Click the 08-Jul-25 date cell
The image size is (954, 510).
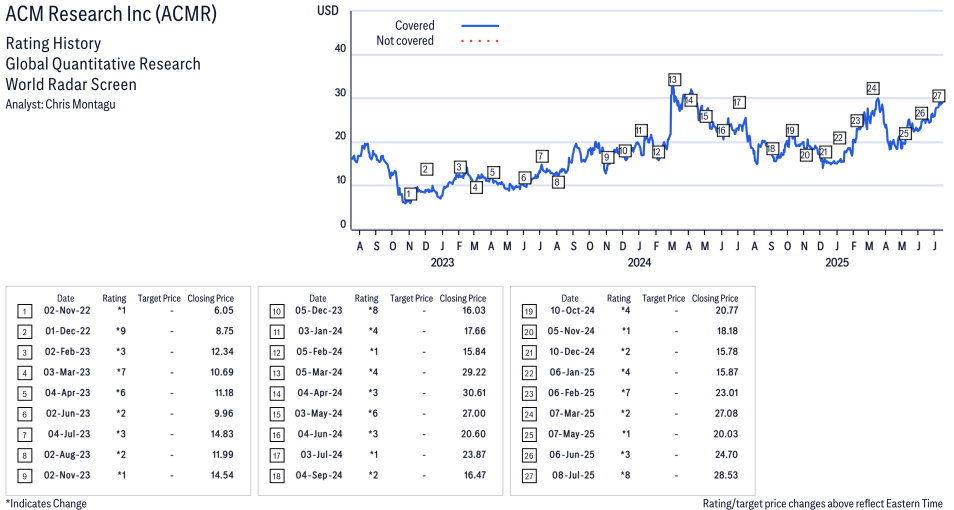[573, 476]
